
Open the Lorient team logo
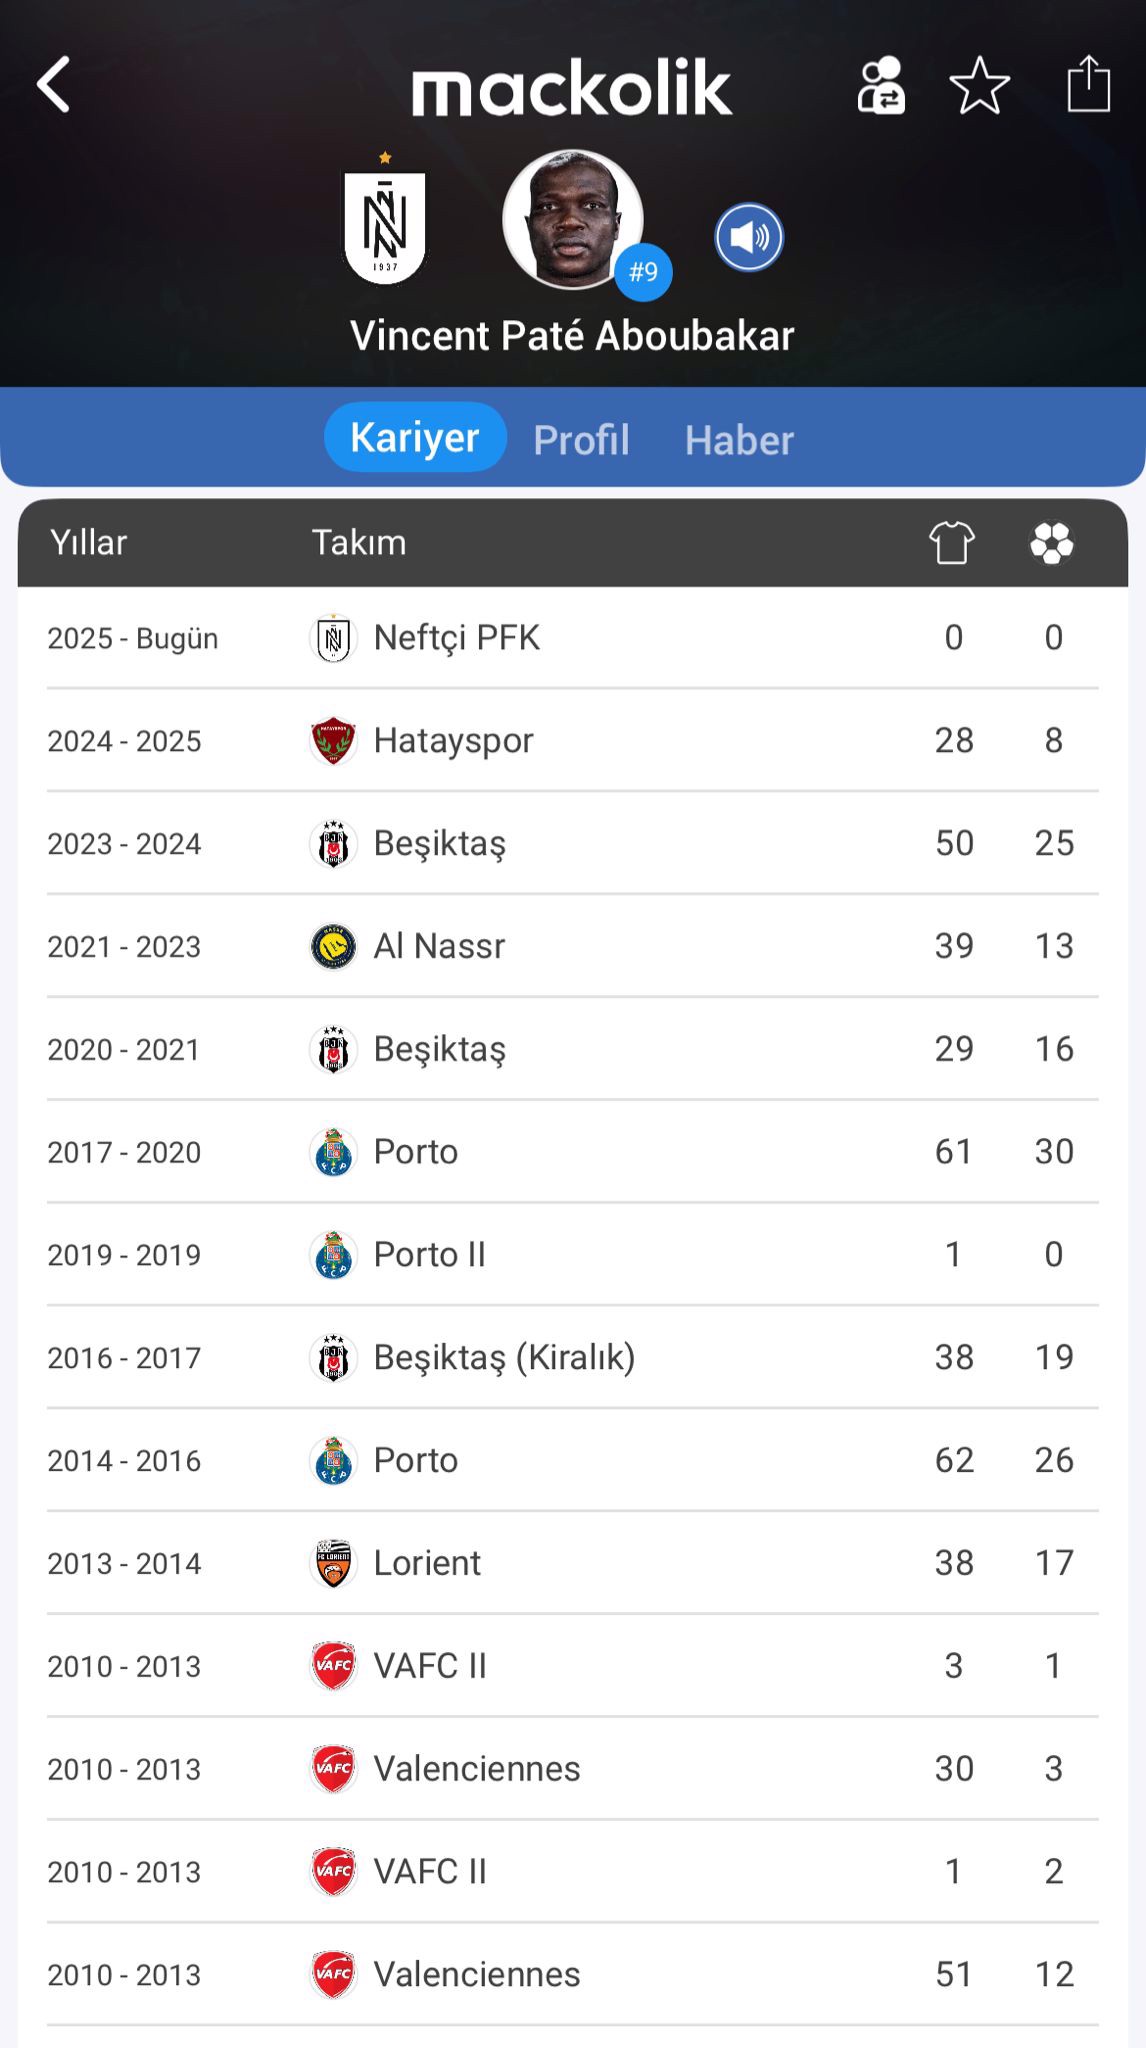coord(333,1563)
